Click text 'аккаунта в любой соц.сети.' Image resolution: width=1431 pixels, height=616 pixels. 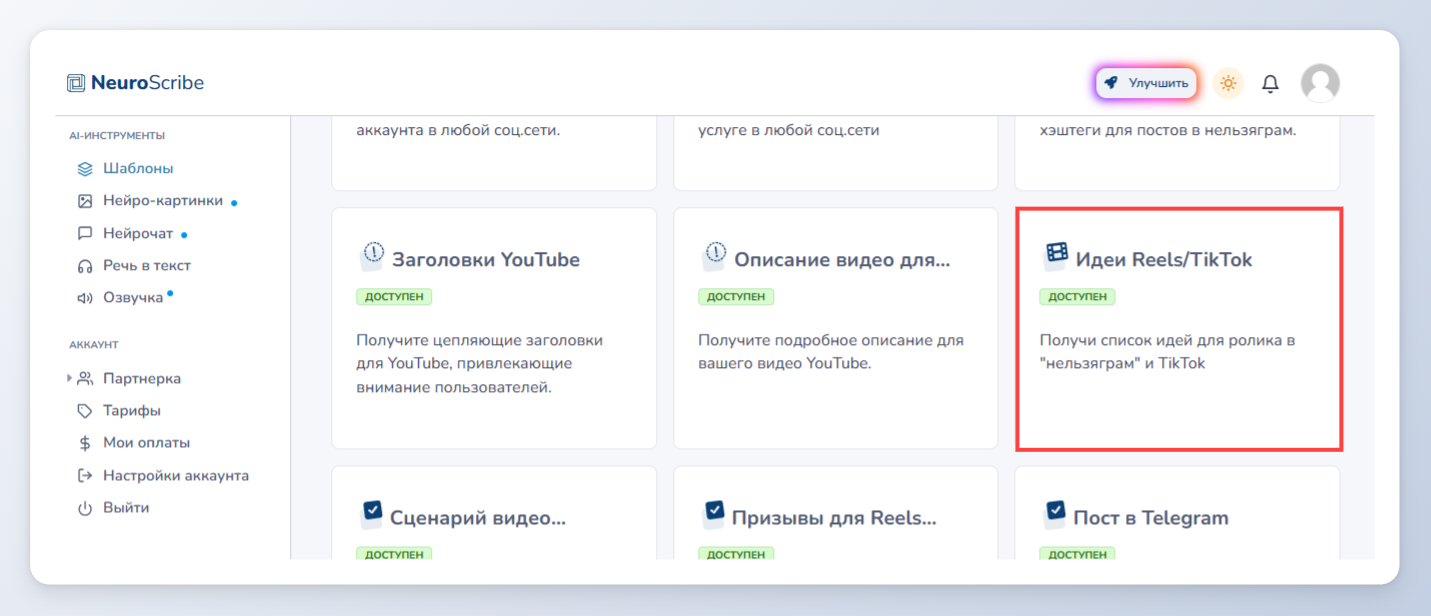[458, 130]
